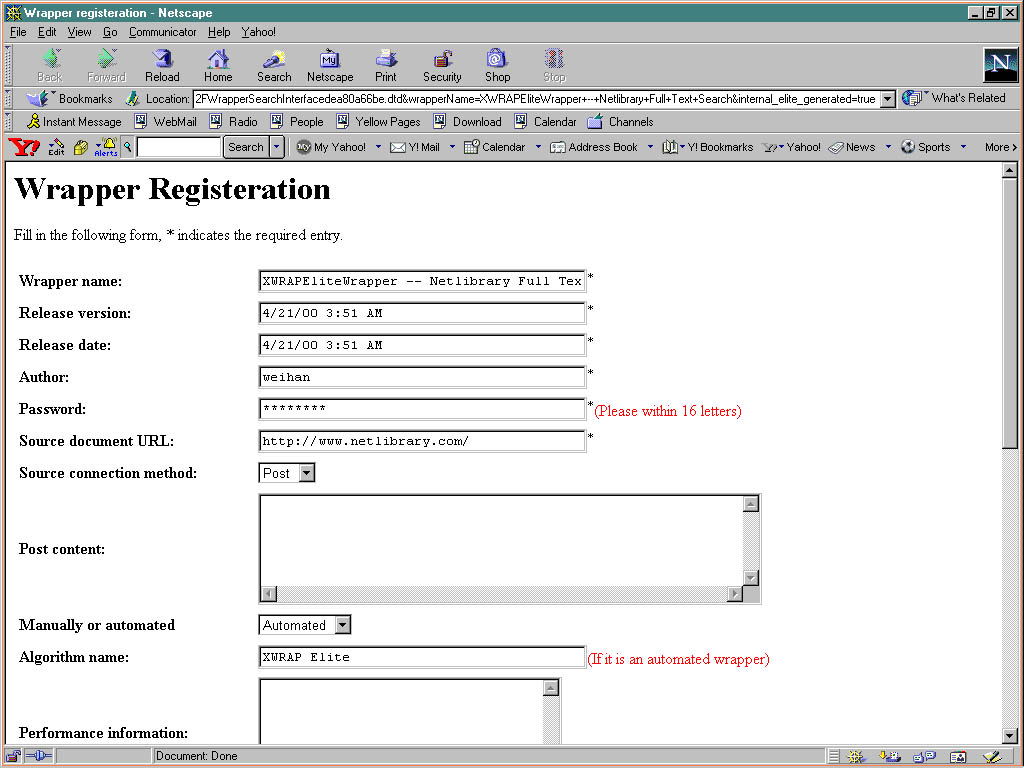Expand Source connection method Post dropdown

(306, 473)
